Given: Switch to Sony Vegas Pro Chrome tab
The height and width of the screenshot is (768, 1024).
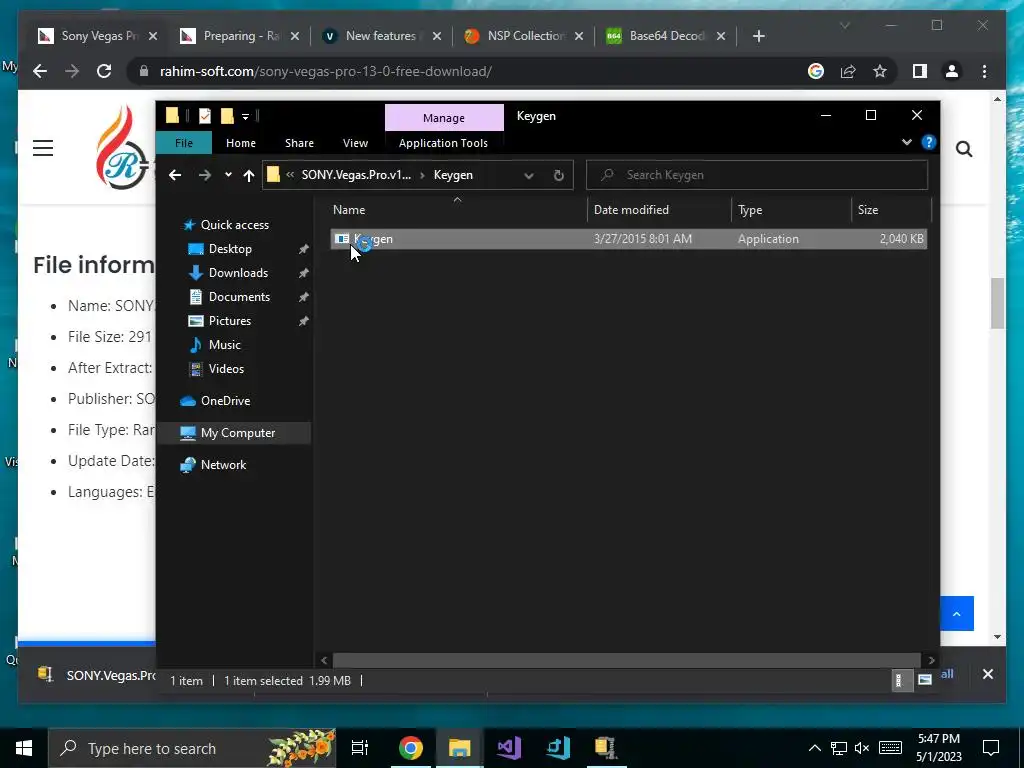Looking at the screenshot, I should (x=98, y=36).
